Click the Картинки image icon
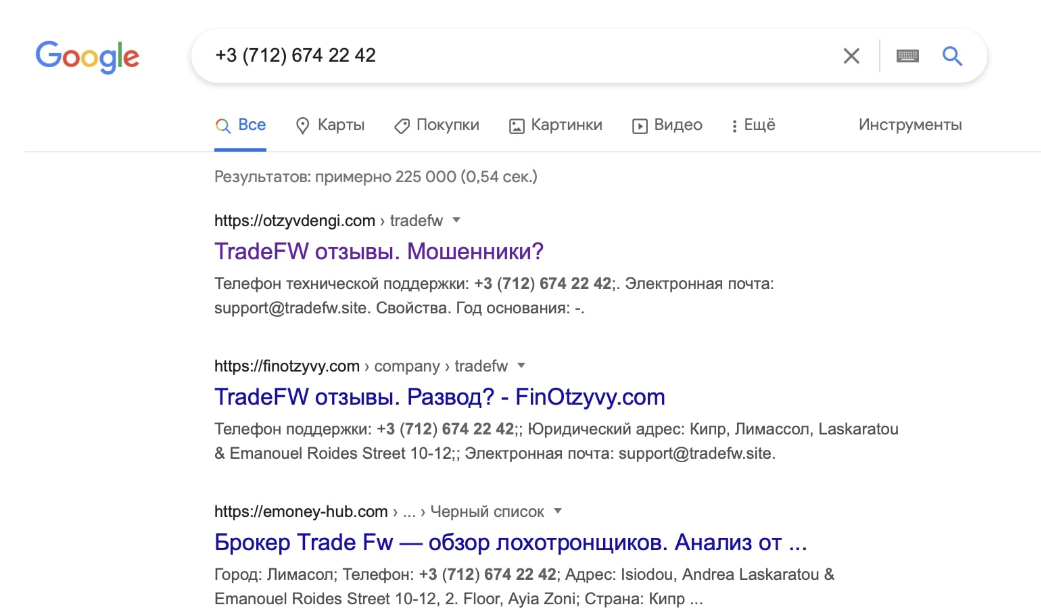 516,125
